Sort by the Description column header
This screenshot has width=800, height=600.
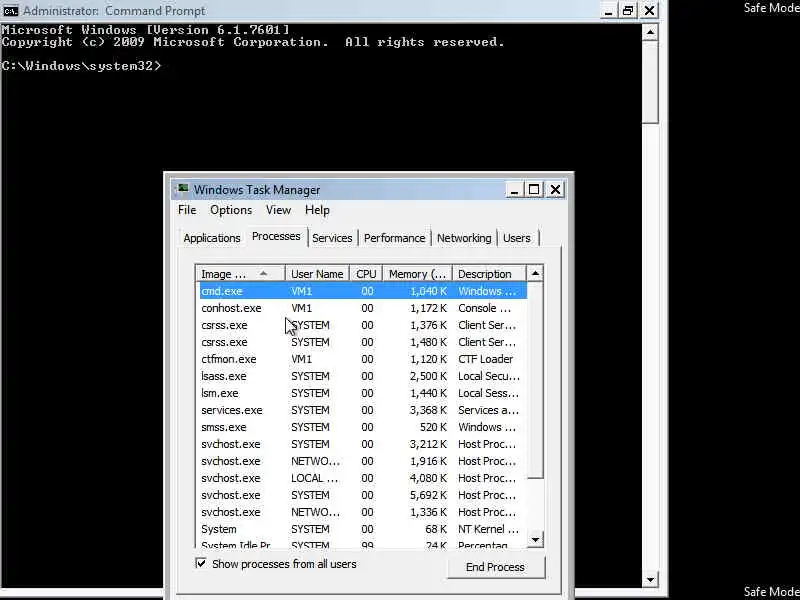[489, 274]
